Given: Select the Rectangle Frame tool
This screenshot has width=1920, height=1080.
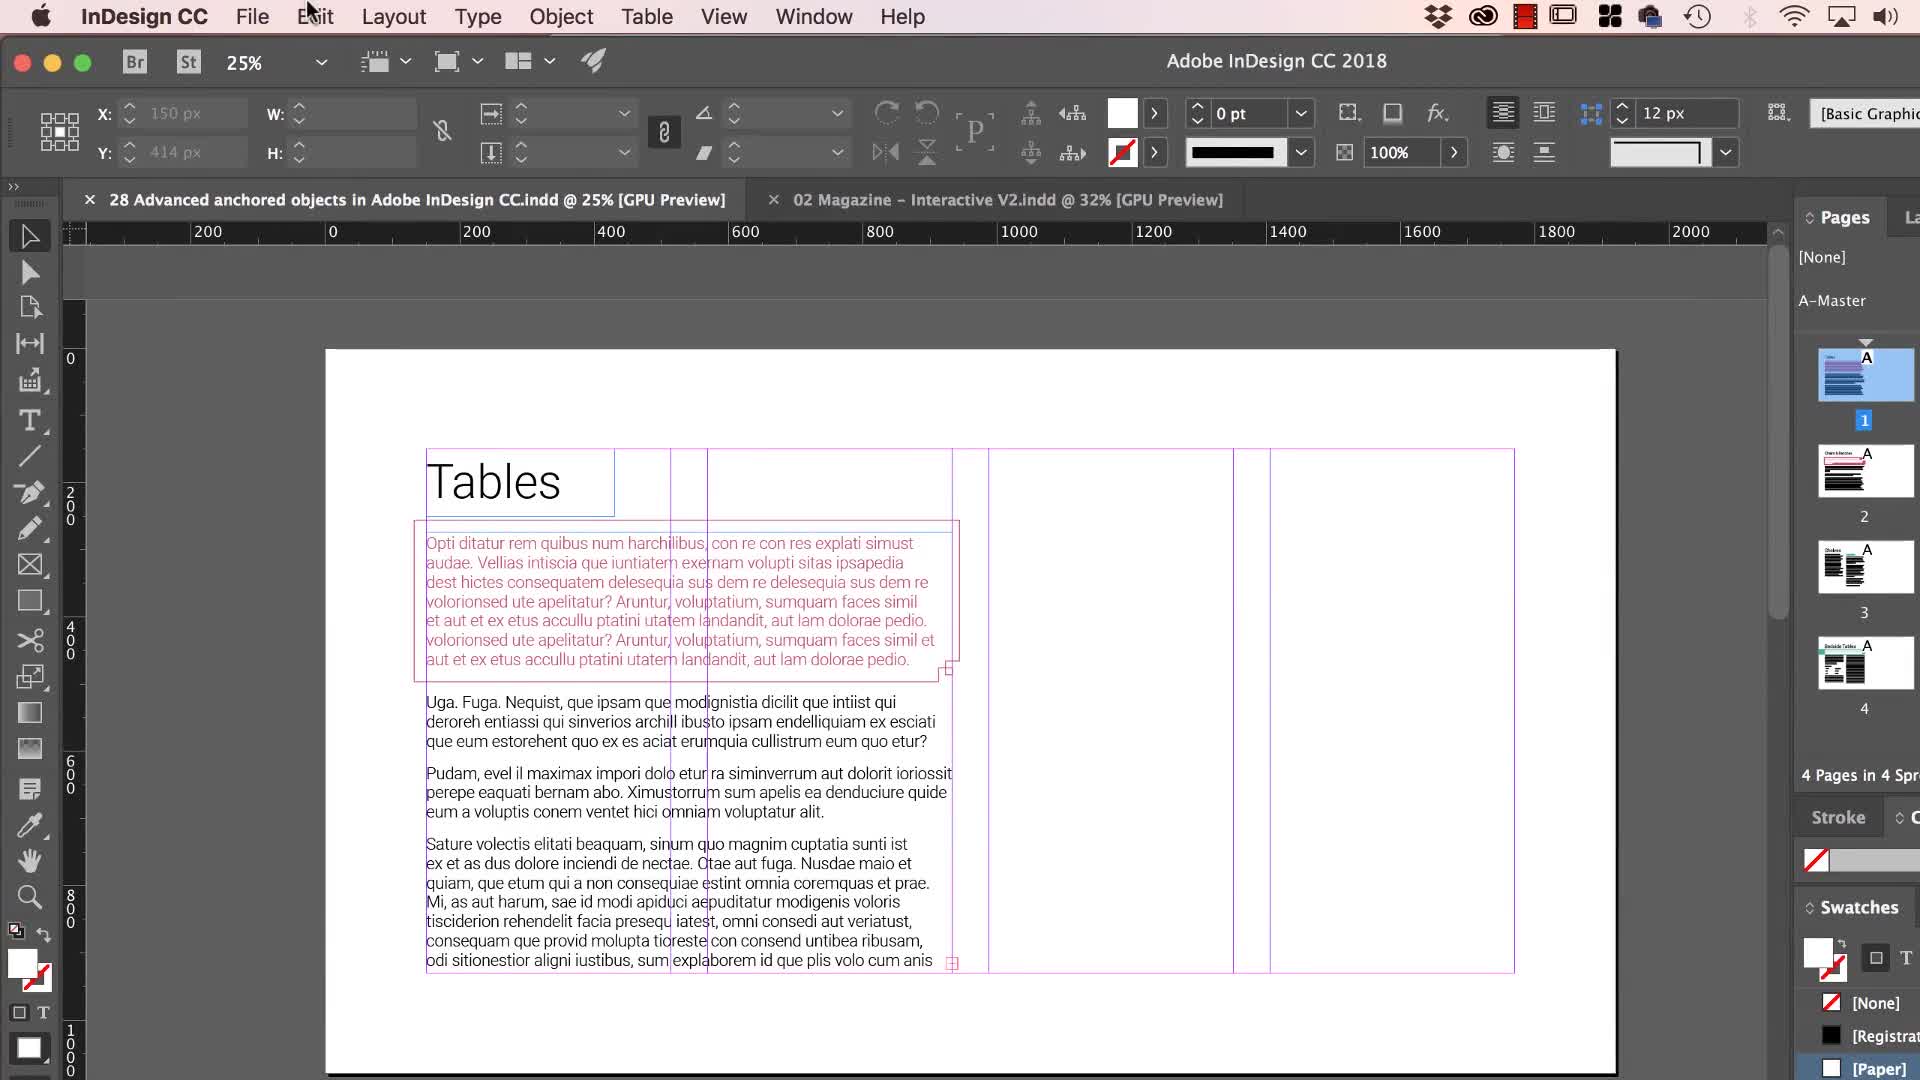Looking at the screenshot, I should click(29, 565).
